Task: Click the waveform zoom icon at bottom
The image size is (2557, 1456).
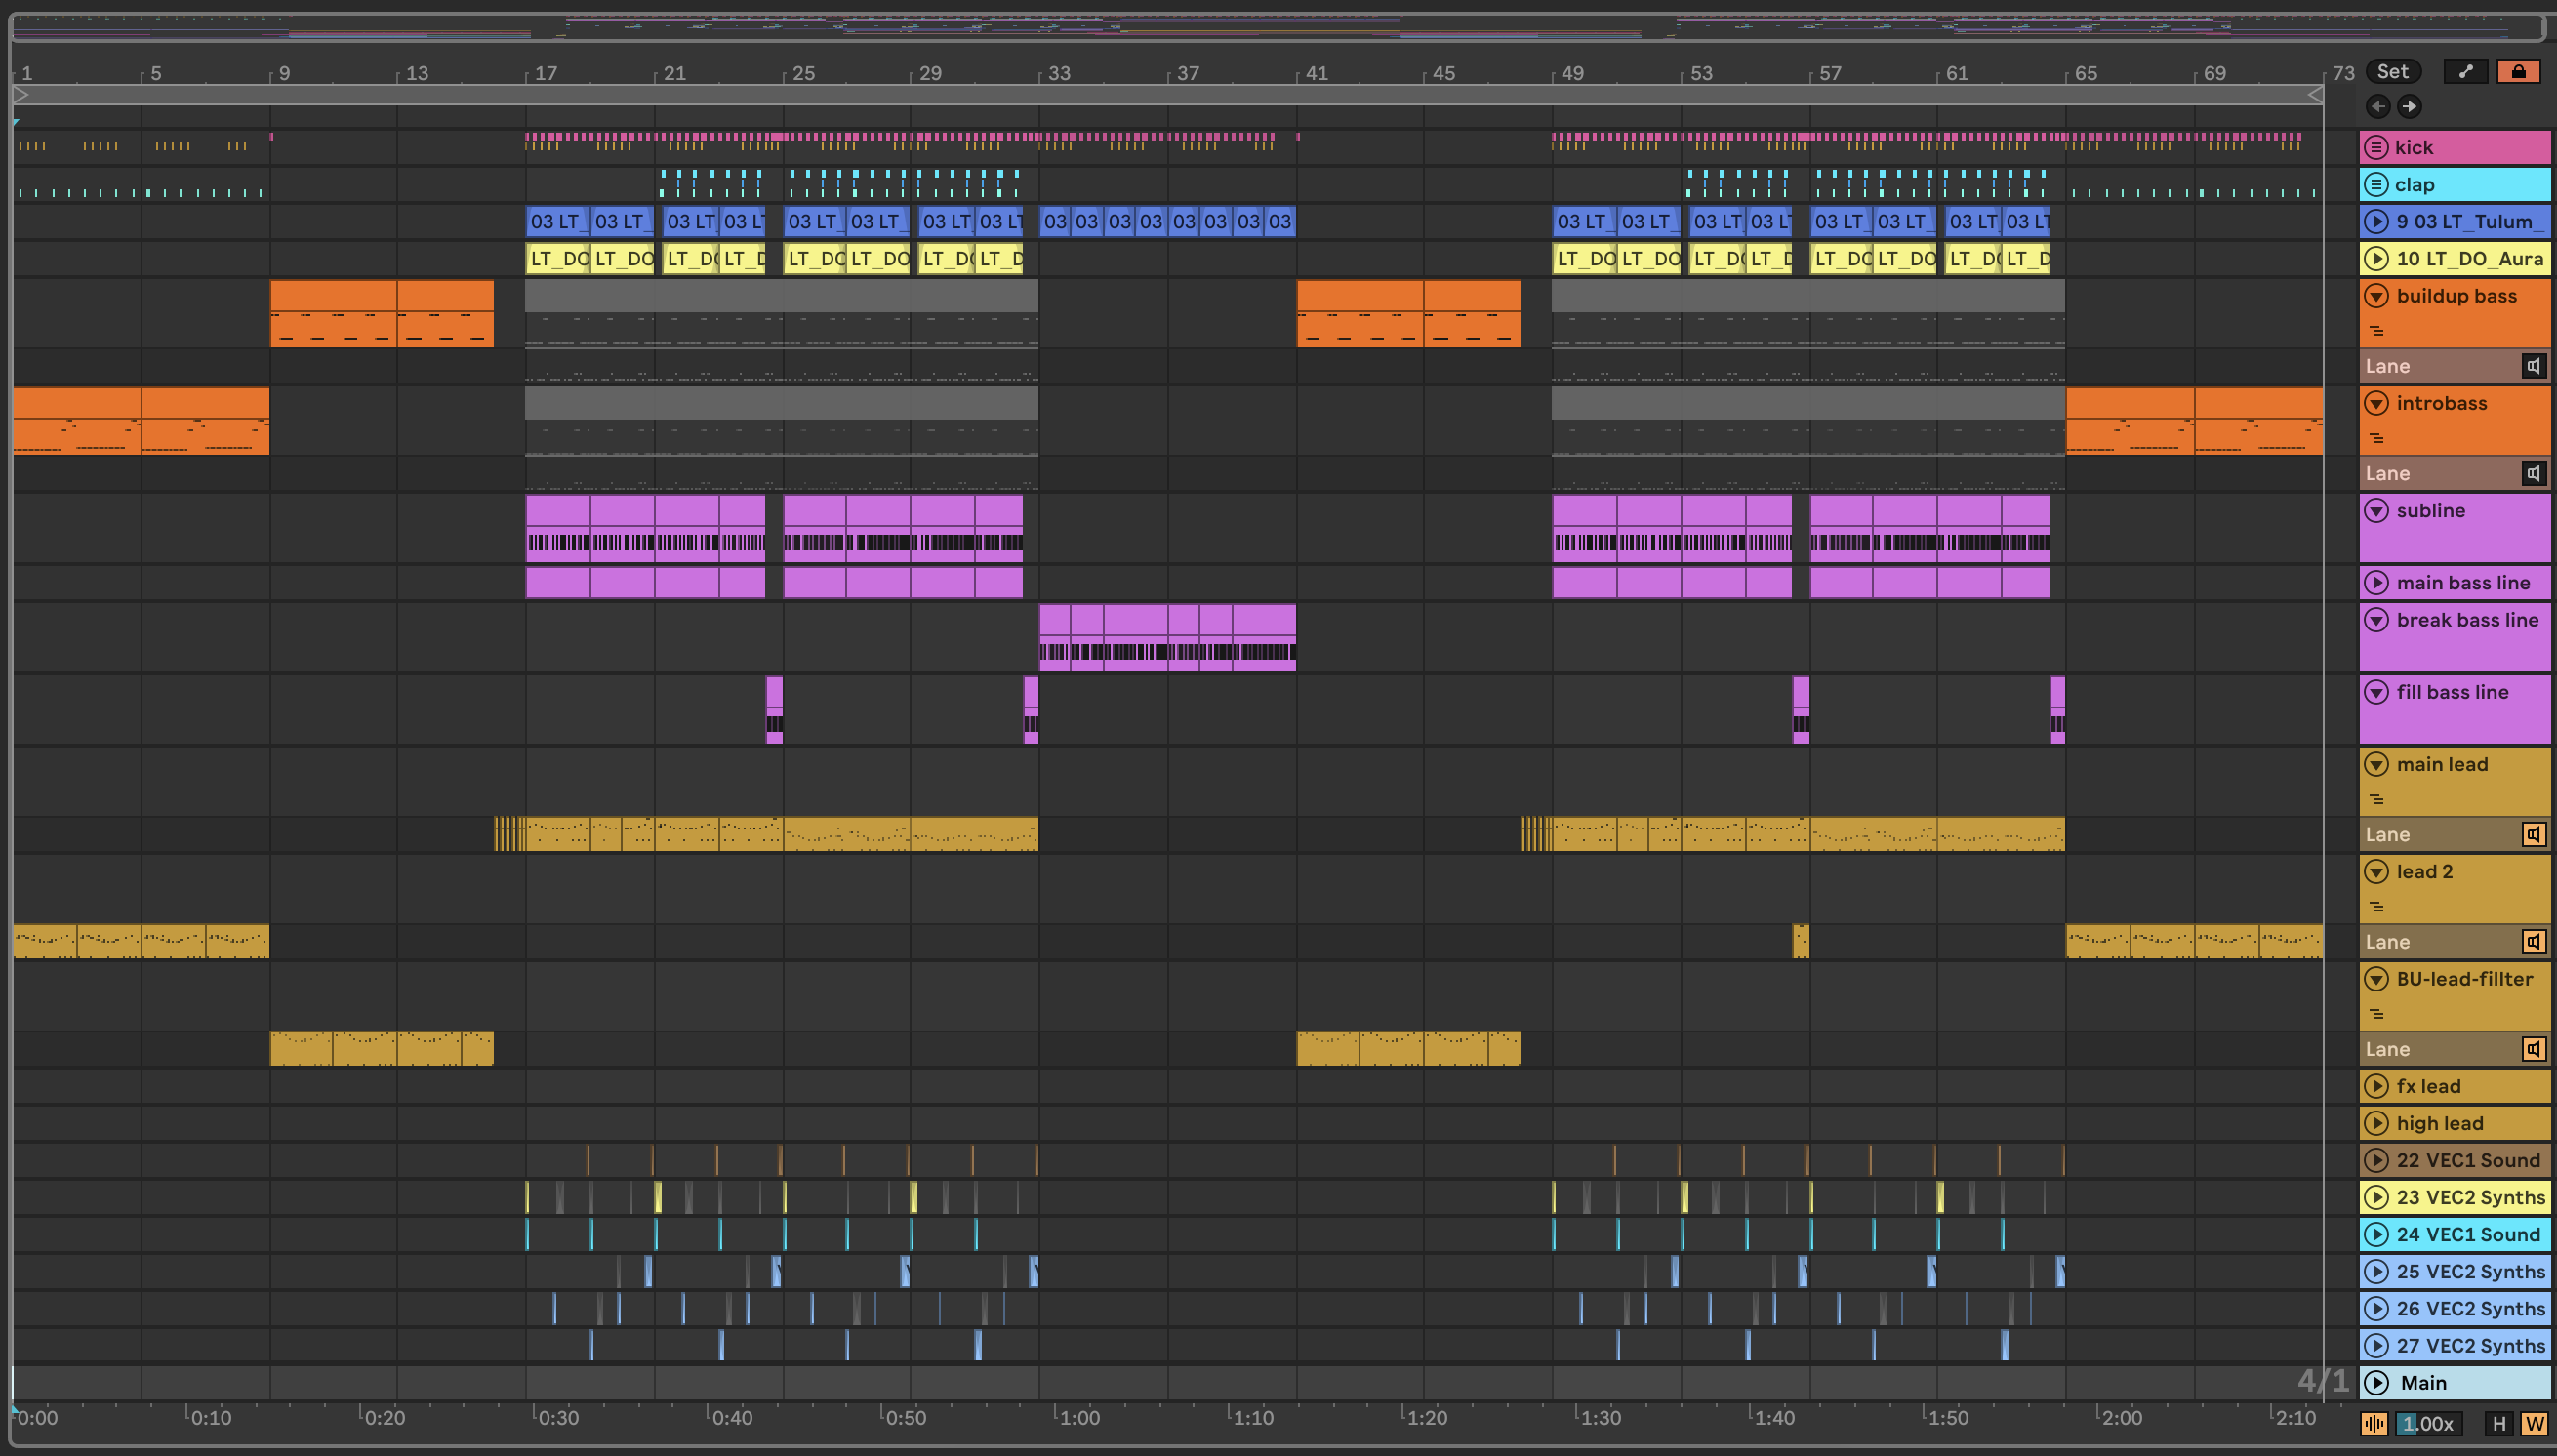Action: (x=2374, y=1424)
